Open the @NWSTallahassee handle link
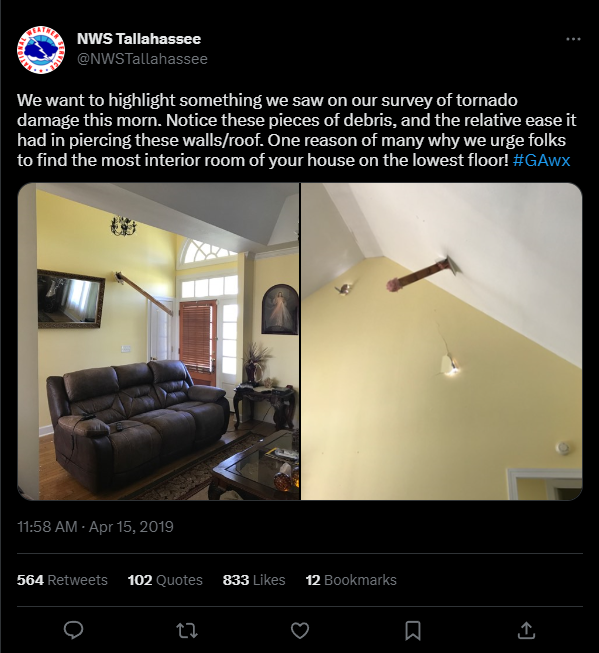This screenshot has width=599, height=653. tap(142, 59)
